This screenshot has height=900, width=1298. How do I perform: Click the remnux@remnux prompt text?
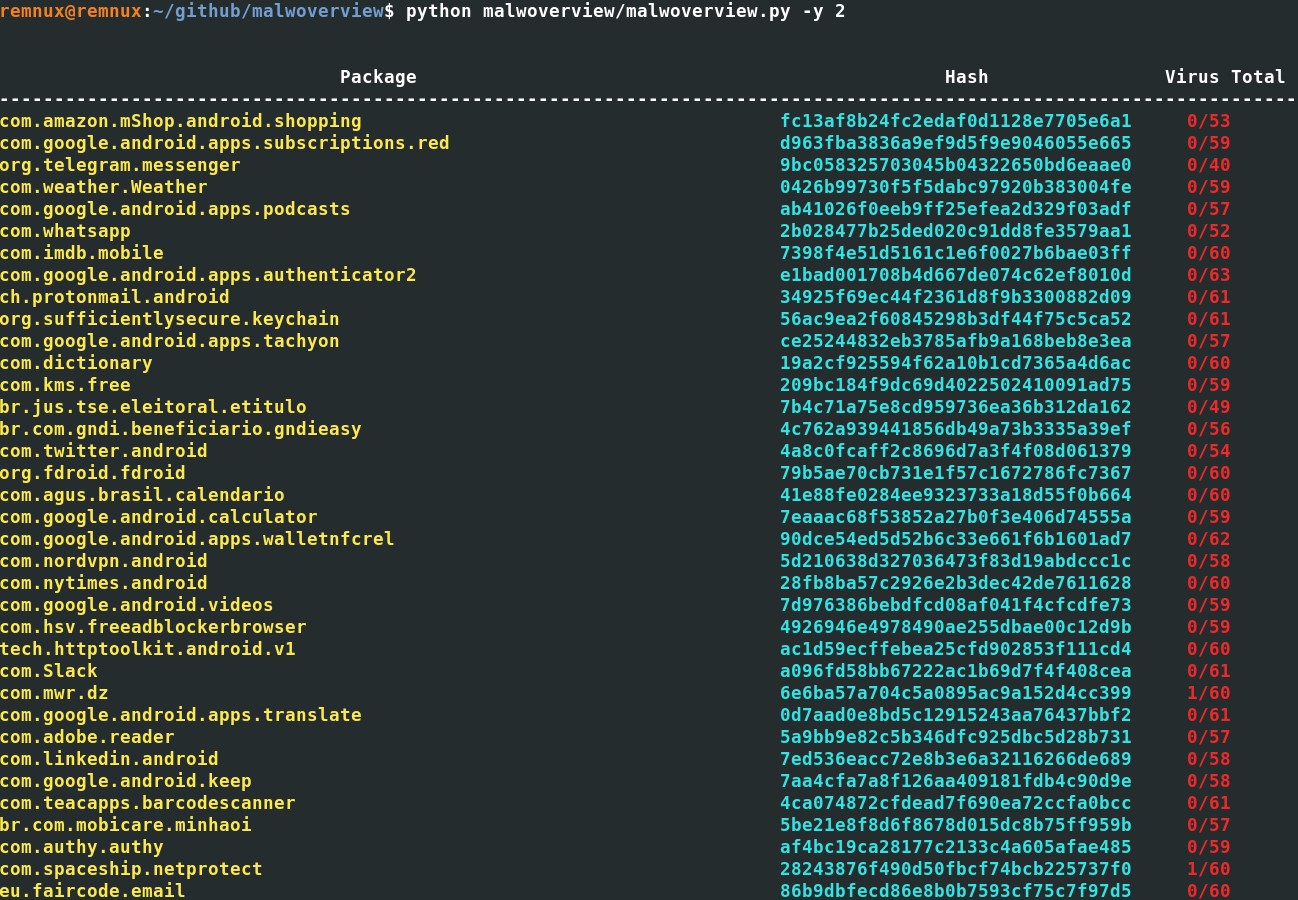point(70,12)
